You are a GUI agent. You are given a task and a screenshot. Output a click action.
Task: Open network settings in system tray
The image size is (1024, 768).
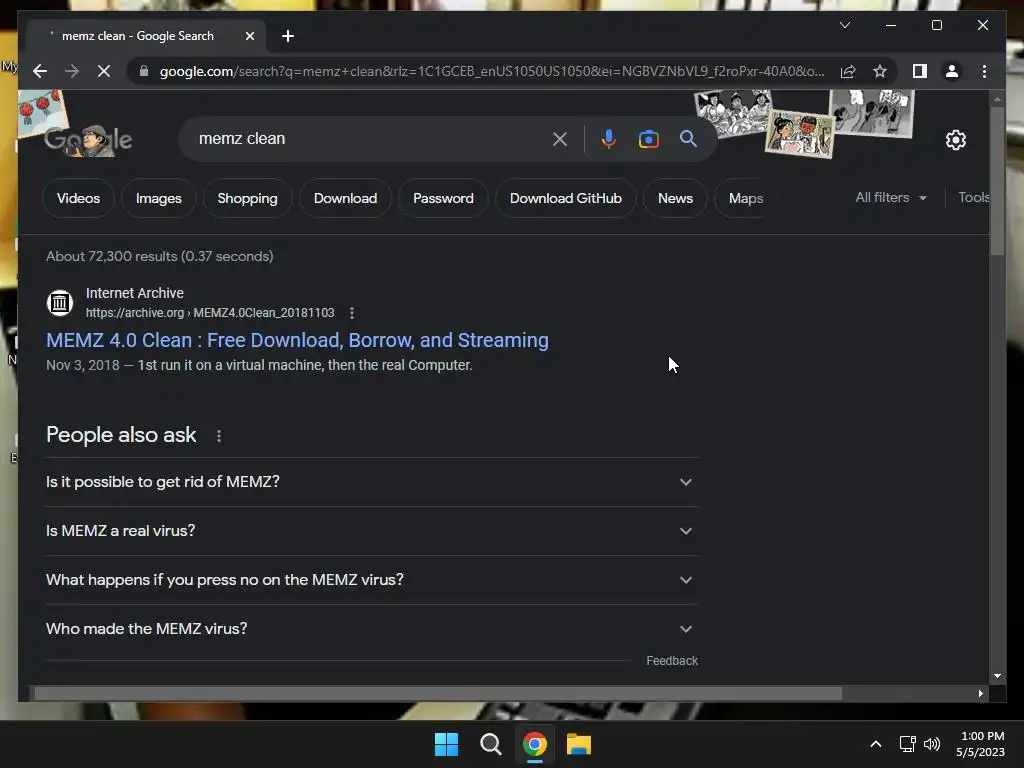[907, 744]
